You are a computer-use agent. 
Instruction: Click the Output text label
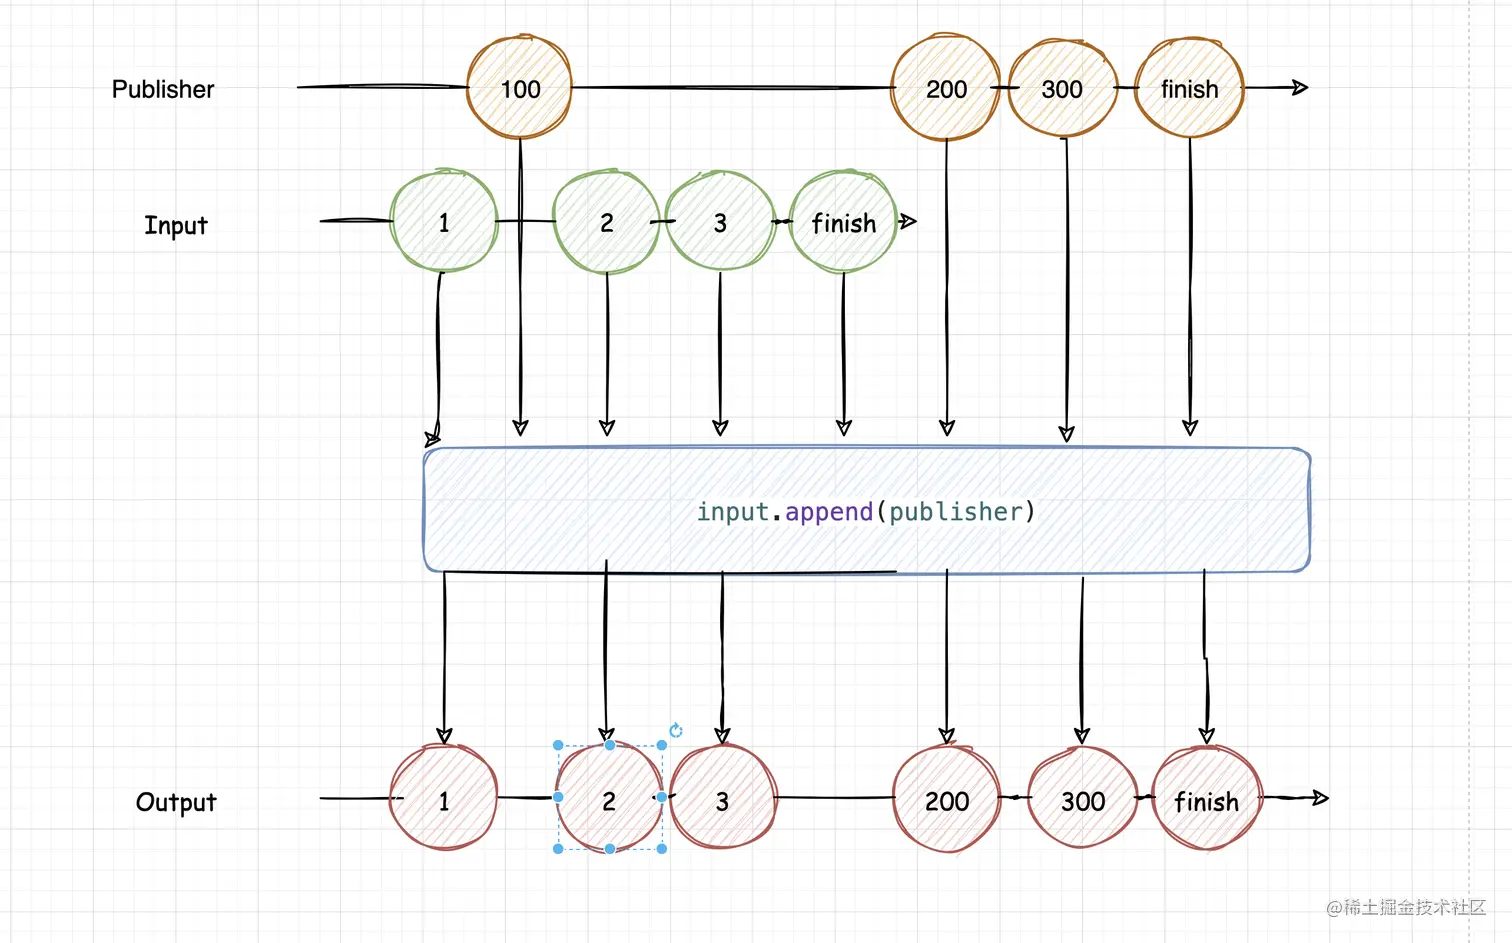(176, 802)
